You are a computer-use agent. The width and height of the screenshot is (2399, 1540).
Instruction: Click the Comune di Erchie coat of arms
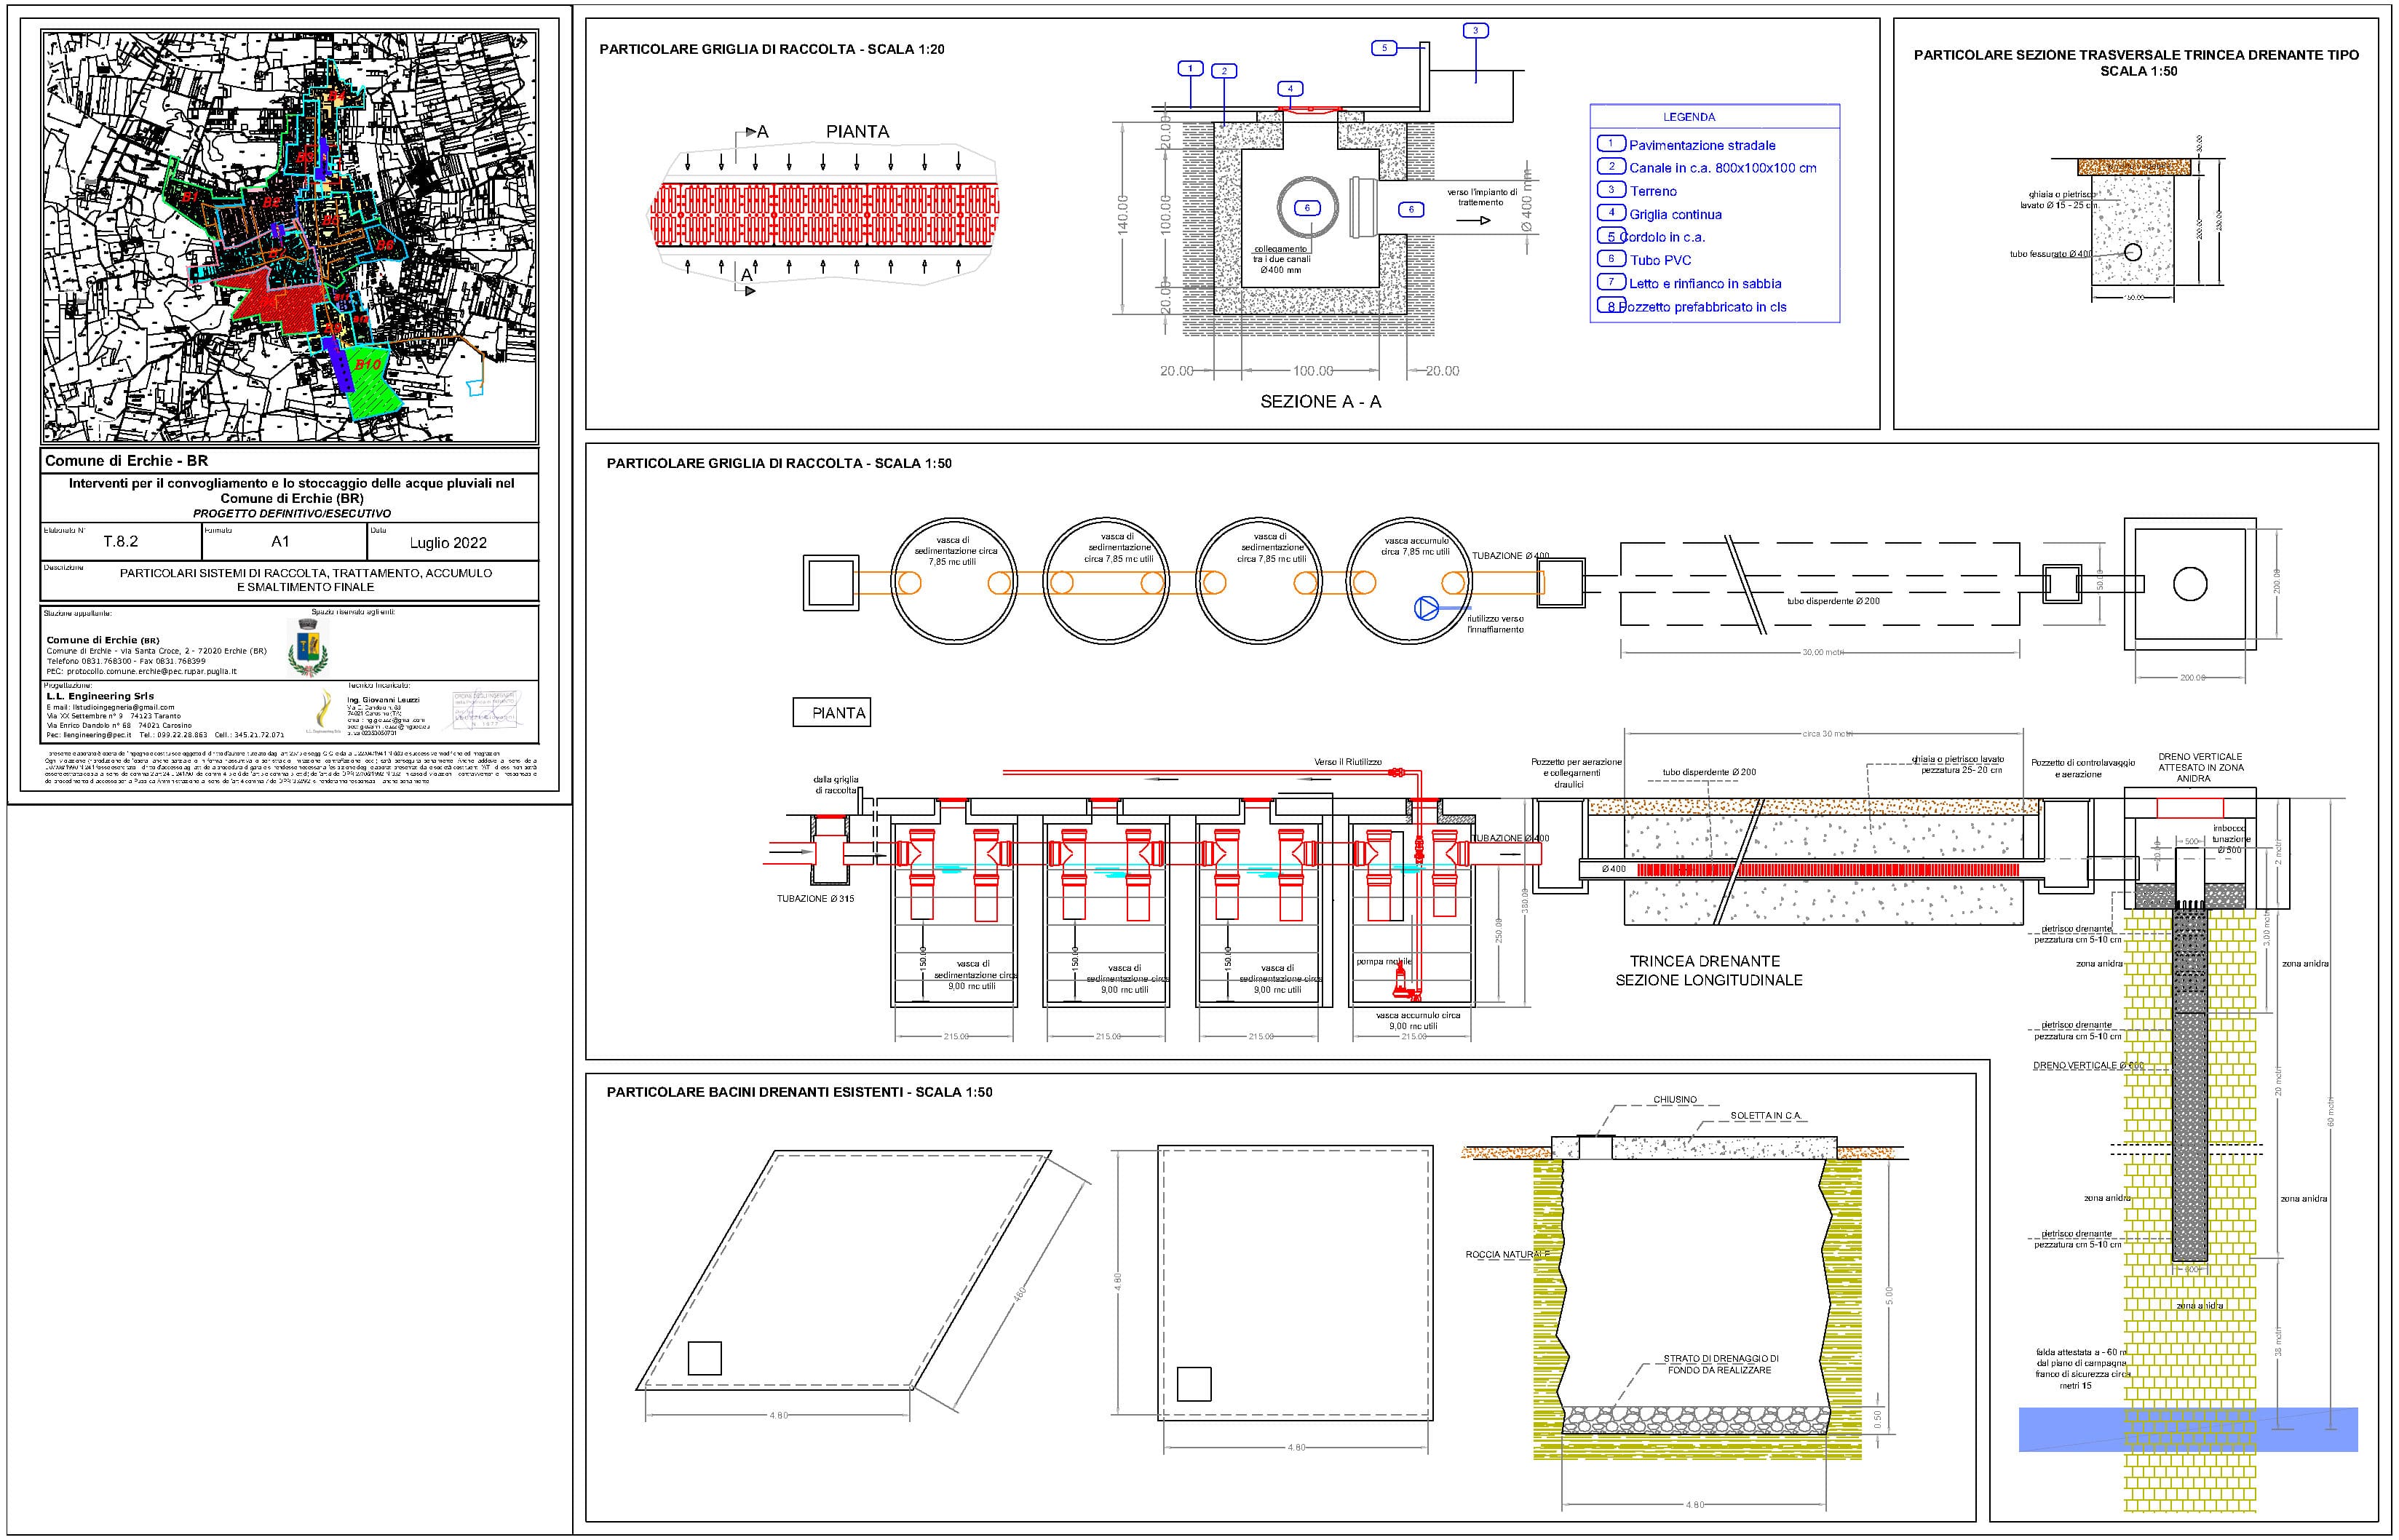(309, 648)
